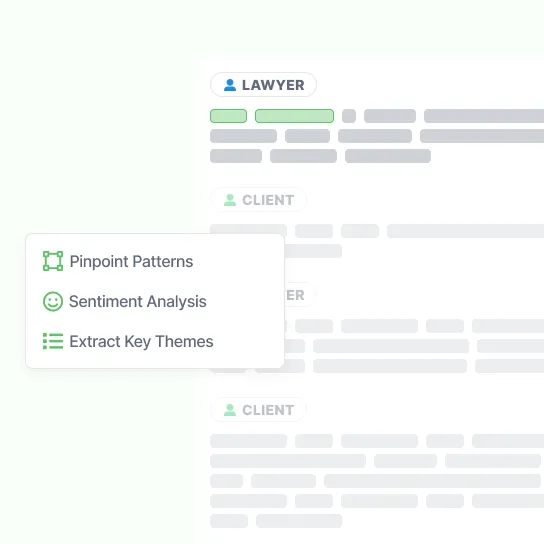
Task: Click the Sentiment Analysis smiley icon
Action: (x=53, y=301)
